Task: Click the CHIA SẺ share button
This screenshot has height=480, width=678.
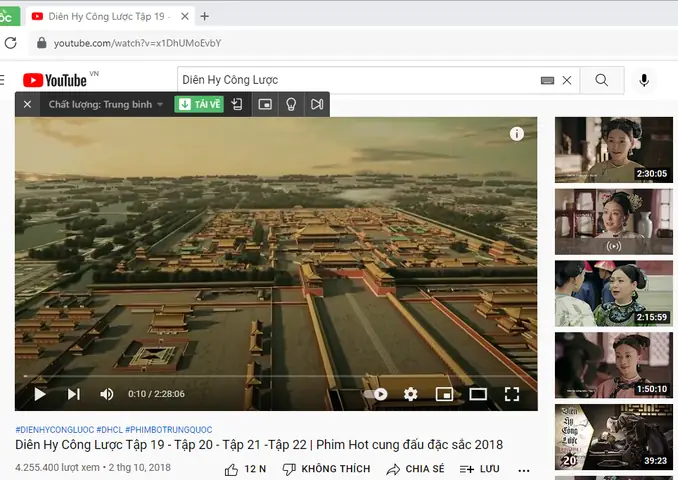Action: 415,469
